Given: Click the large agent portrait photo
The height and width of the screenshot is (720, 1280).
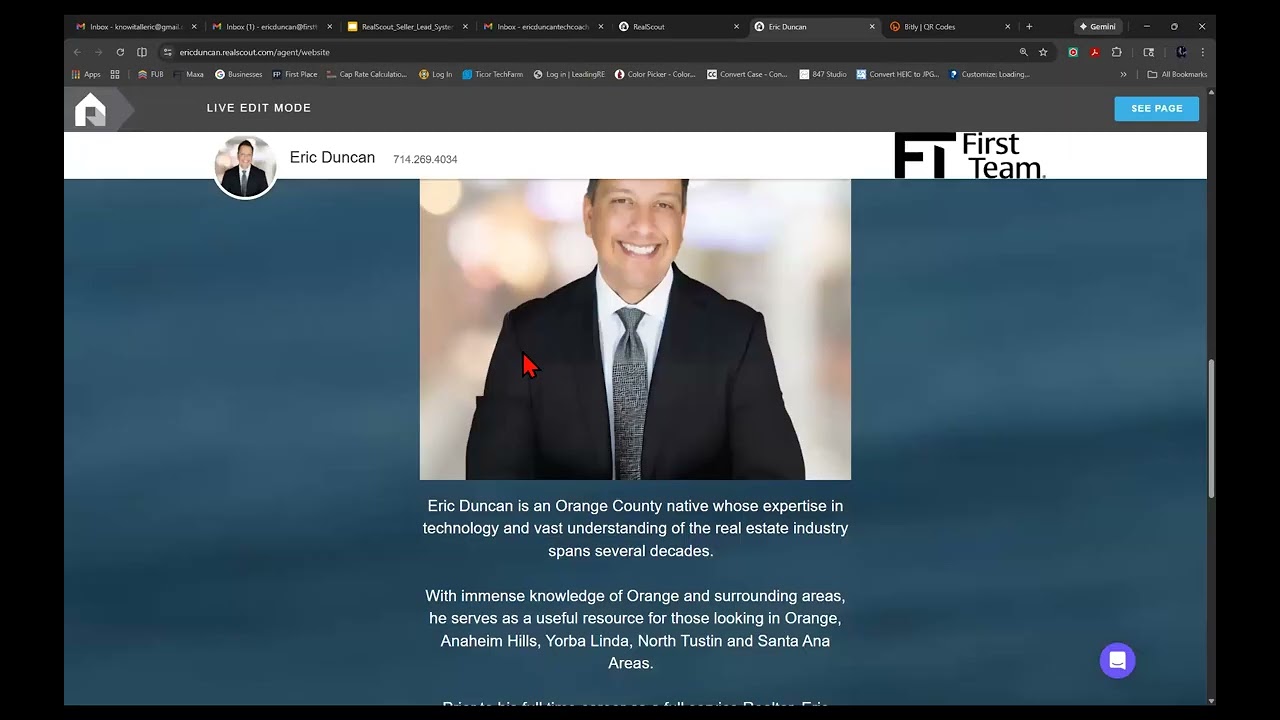Looking at the screenshot, I should 635,329.
